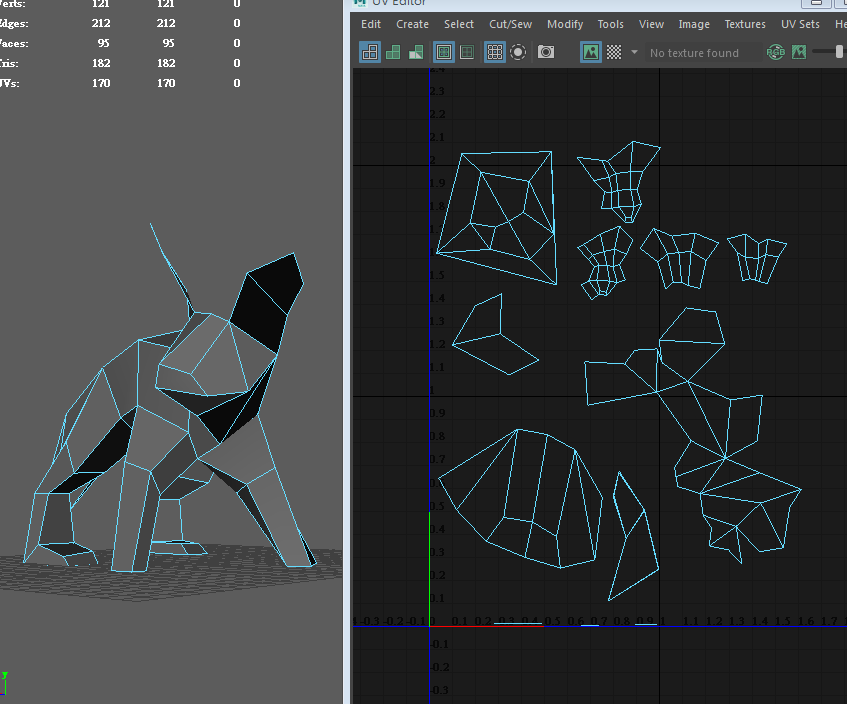Open the UV Sets menu
The image size is (847, 704).
[x=800, y=24]
